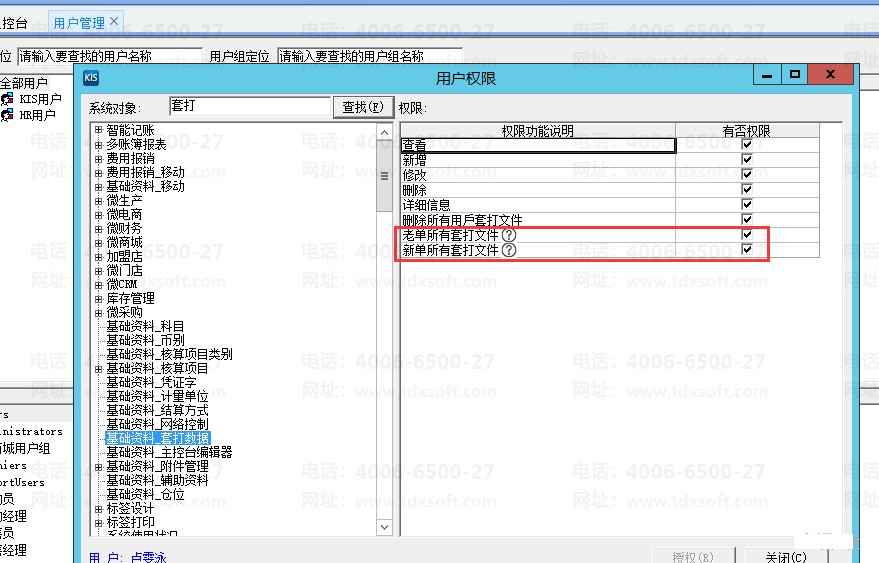
Task: Click the tree scrollbar up arrow
Action: (x=385, y=133)
